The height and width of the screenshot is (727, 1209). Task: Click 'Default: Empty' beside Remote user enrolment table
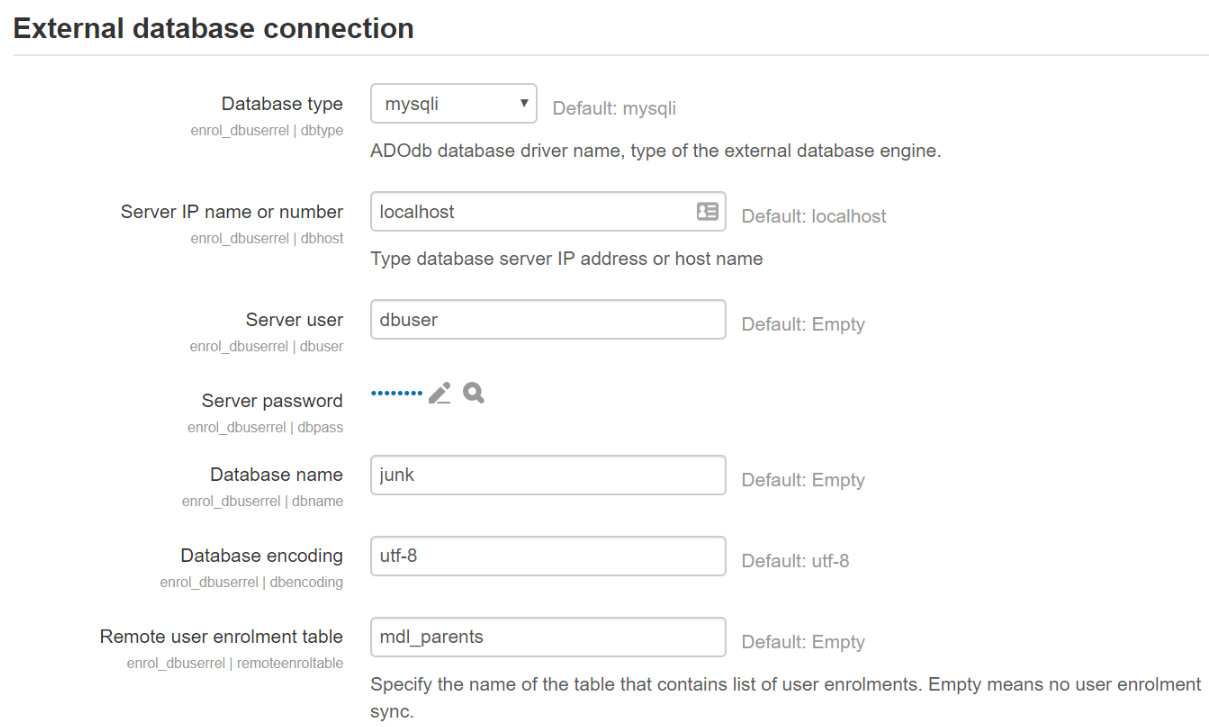[x=803, y=642]
